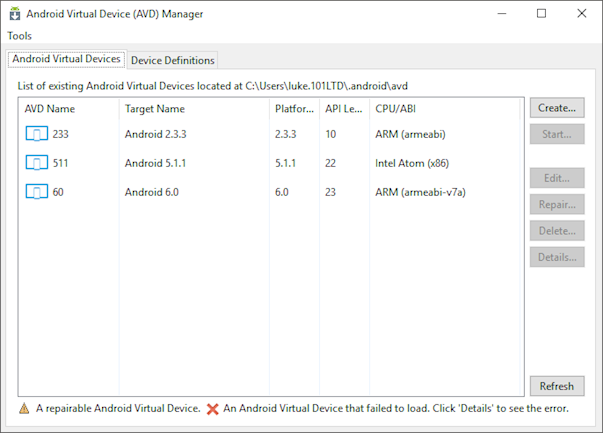603x433 pixels.
Task: Click target 'Android 5.1.1'
Action: (x=155, y=163)
